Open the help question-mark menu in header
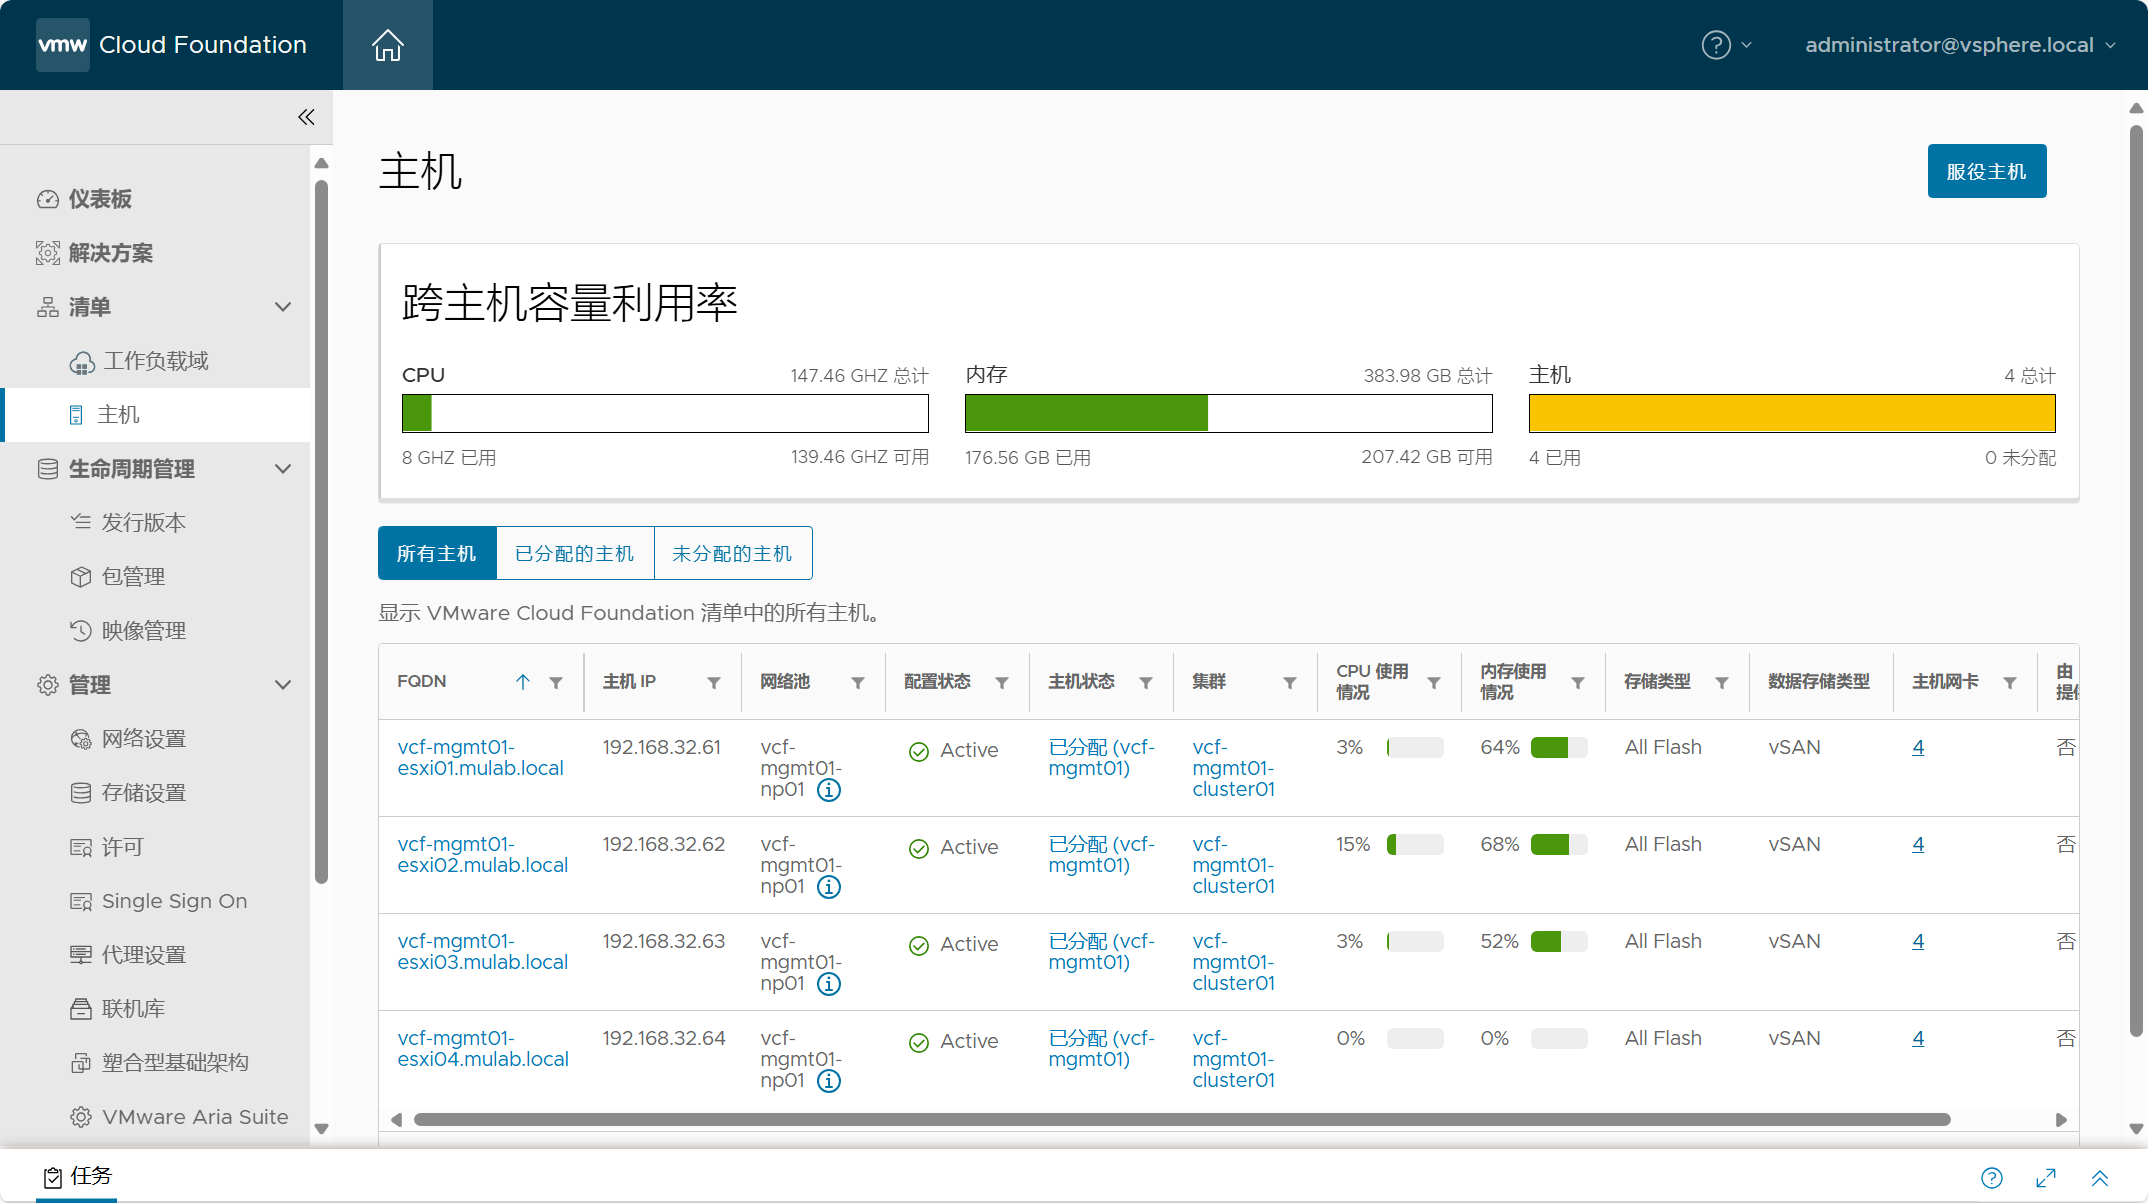Viewport: 2148px width, 1203px height. 1727,45
